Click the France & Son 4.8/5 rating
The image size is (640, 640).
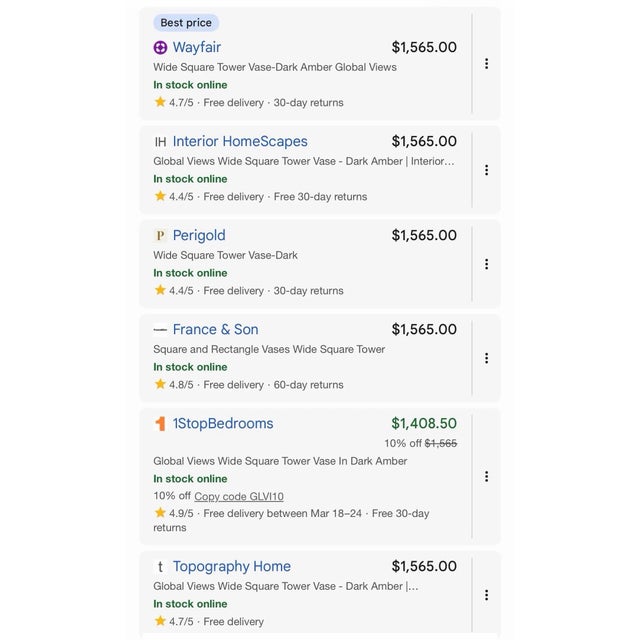174,384
